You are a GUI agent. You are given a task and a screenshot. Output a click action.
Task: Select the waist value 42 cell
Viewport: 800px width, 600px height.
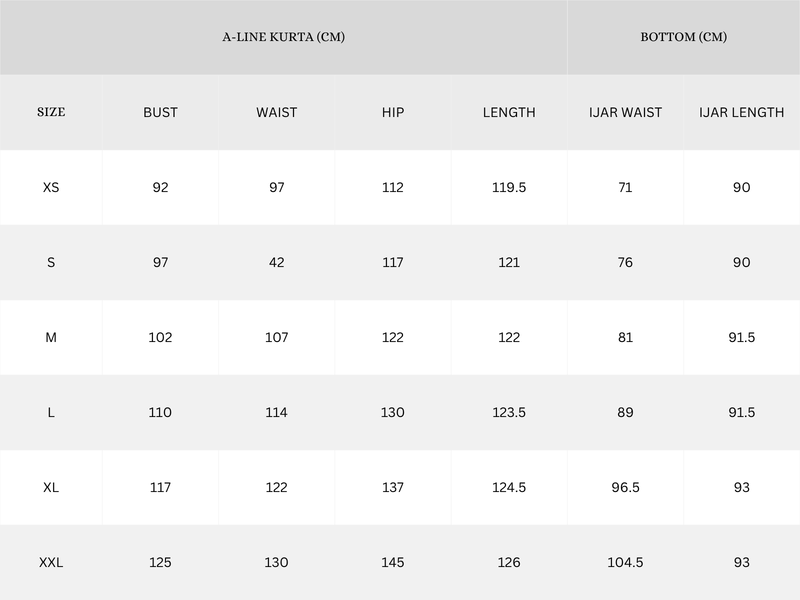[x=277, y=262]
